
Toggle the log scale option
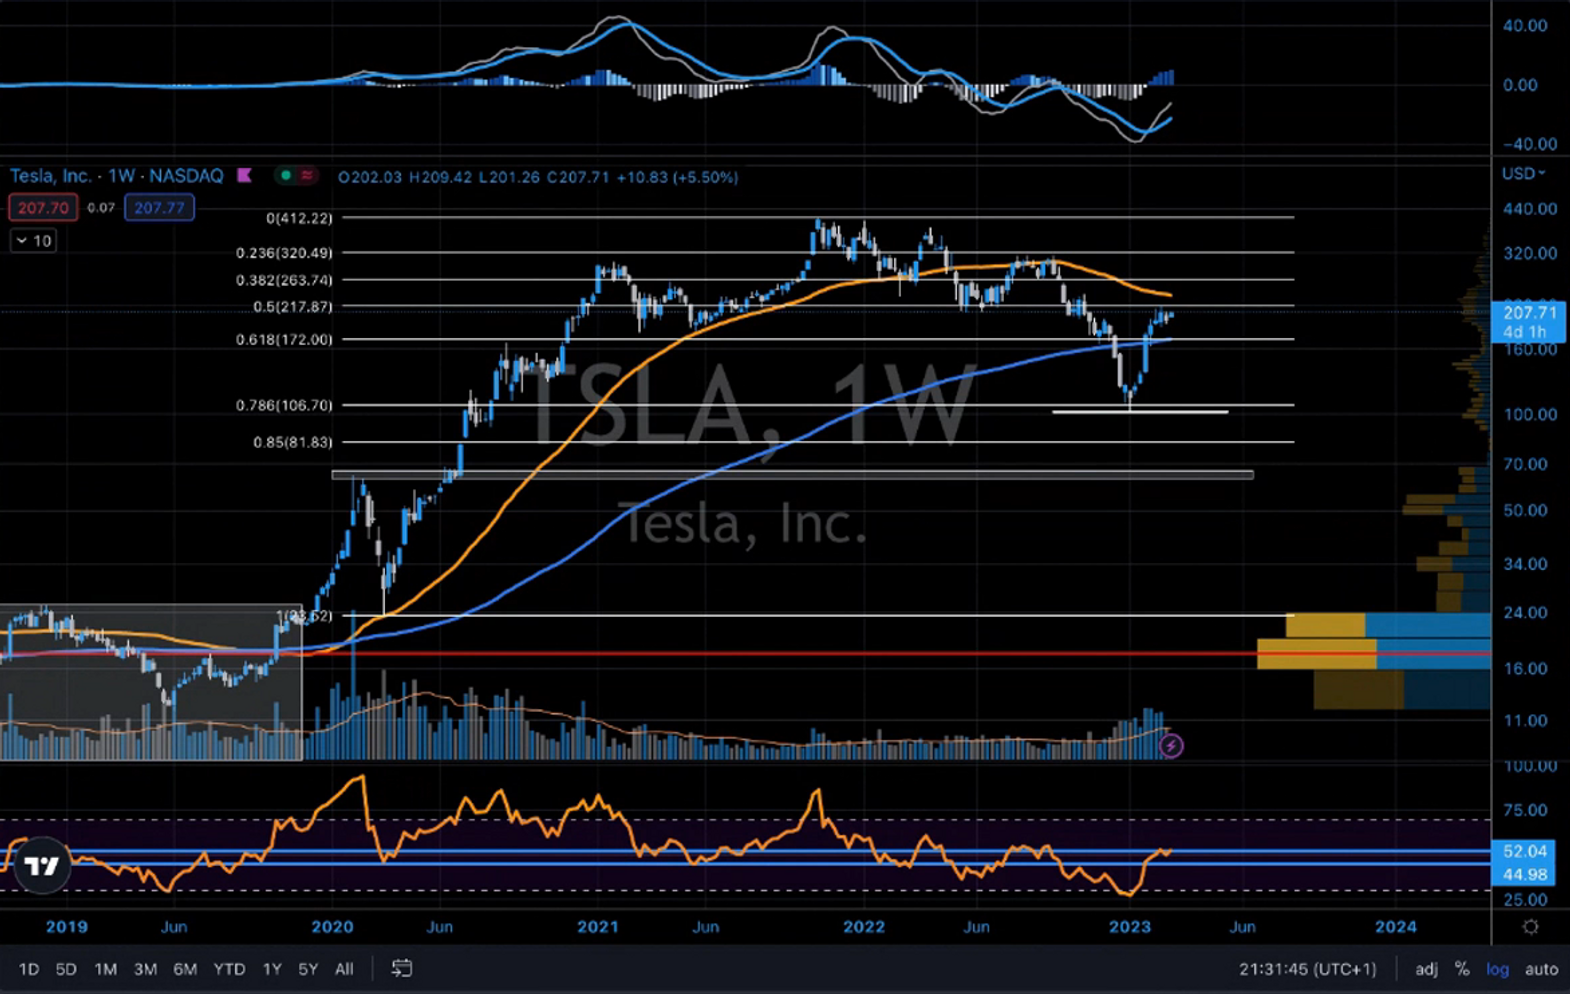pyautogui.click(x=1497, y=968)
